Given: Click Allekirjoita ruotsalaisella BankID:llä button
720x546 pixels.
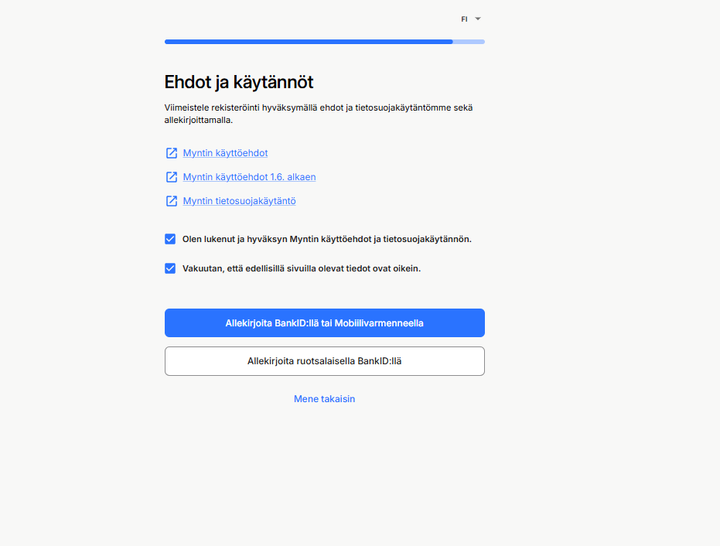Looking at the screenshot, I should [325, 361].
